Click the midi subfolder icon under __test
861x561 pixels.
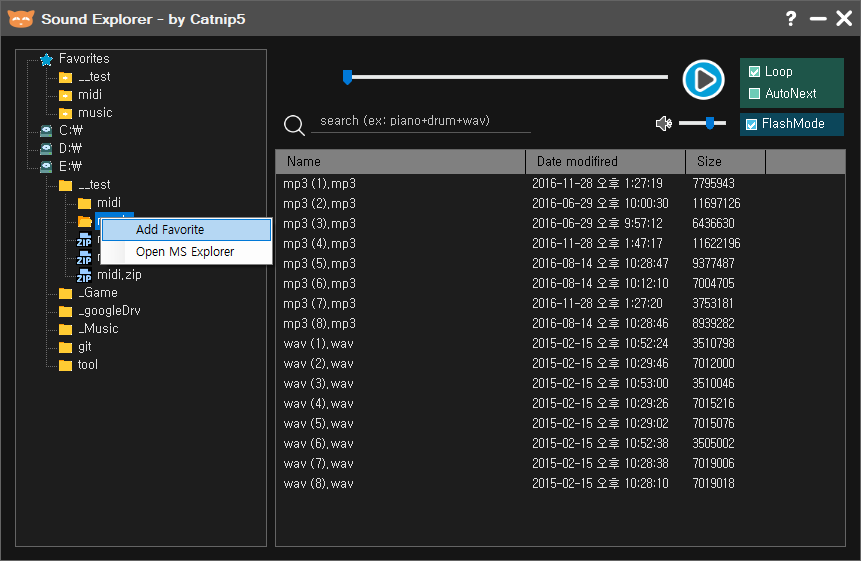pyautogui.click(x=85, y=204)
